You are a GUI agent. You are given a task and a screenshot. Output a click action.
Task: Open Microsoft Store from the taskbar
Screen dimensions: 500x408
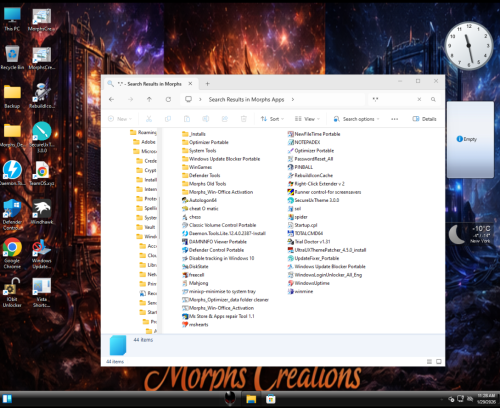click(x=271, y=399)
